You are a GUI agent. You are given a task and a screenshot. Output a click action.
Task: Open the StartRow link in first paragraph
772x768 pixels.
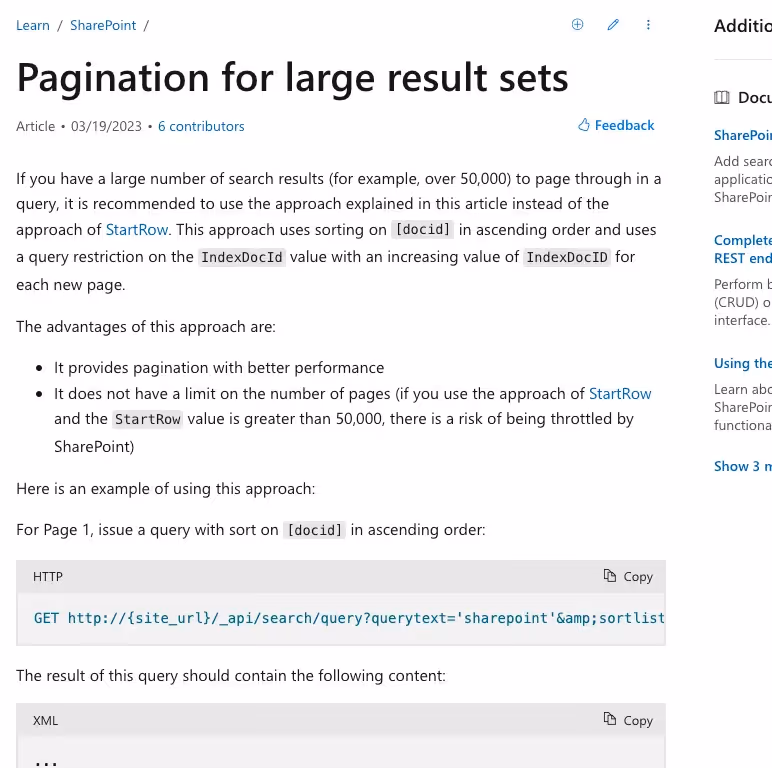pyautogui.click(x=137, y=230)
